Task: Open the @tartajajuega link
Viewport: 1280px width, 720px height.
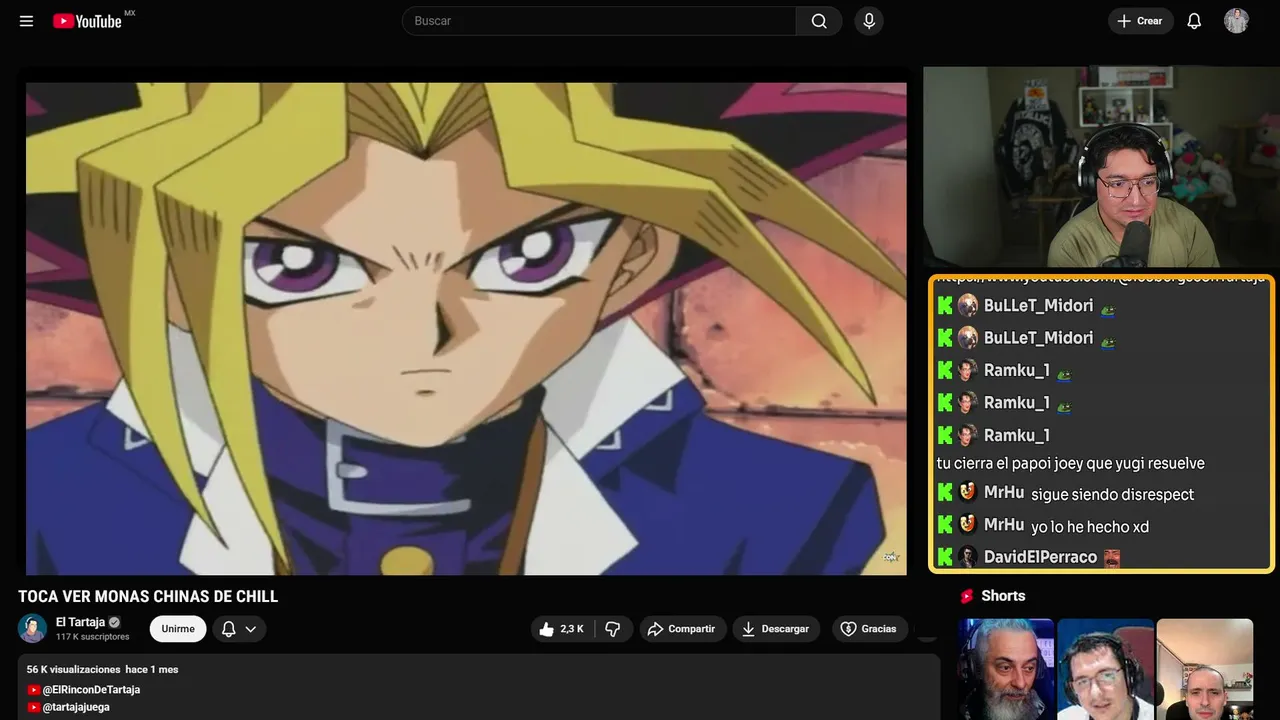Action: click(76, 707)
